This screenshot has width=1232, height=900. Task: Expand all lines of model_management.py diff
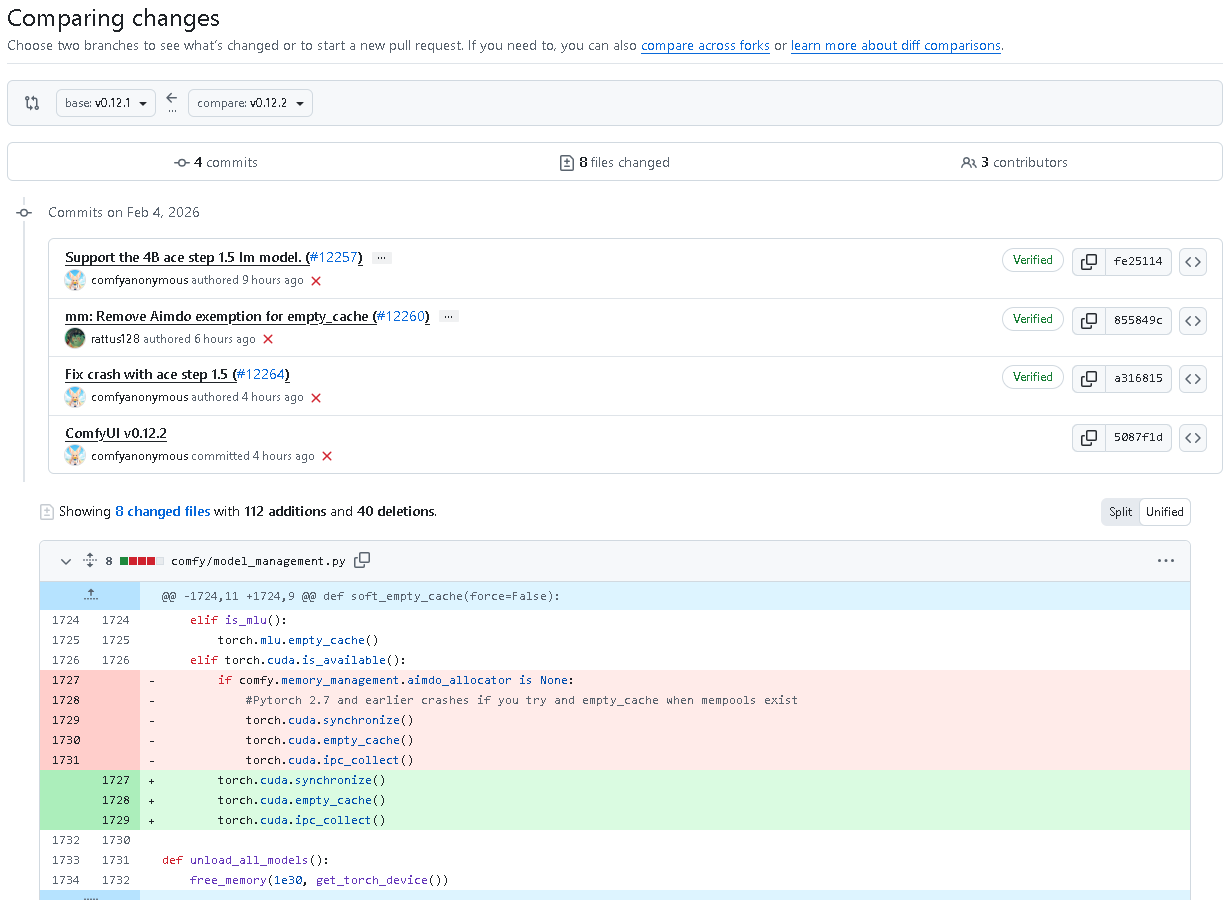click(89, 561)
